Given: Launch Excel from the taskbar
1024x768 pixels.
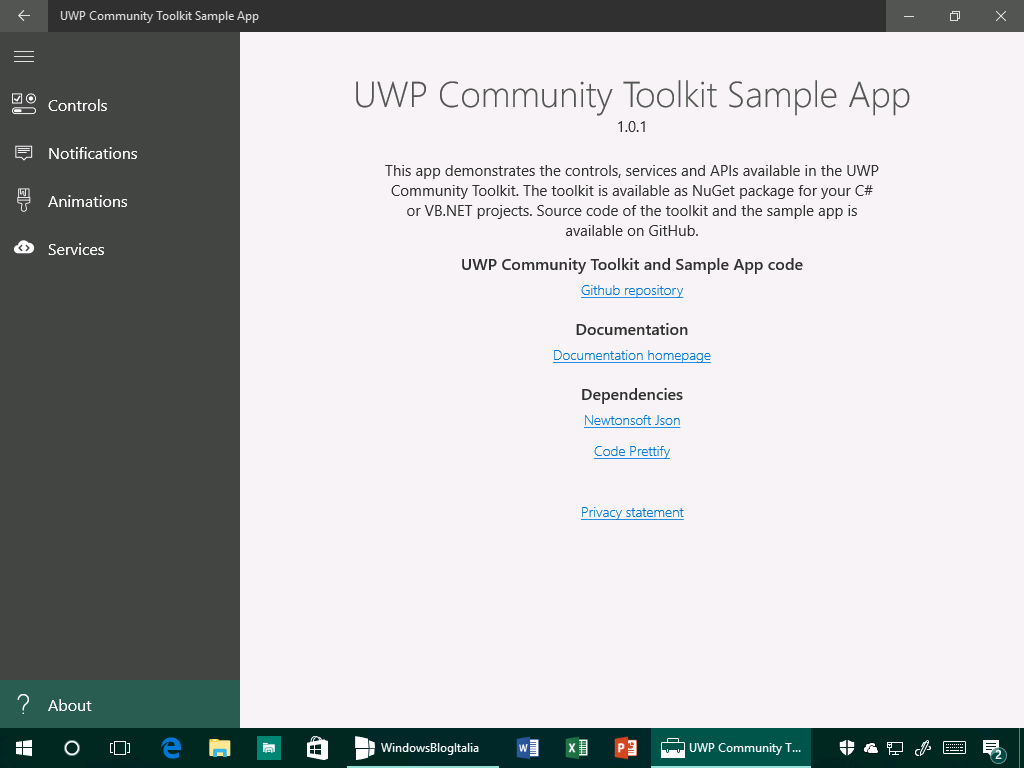Looking at the screenshot, I should (x=577, y=748).
